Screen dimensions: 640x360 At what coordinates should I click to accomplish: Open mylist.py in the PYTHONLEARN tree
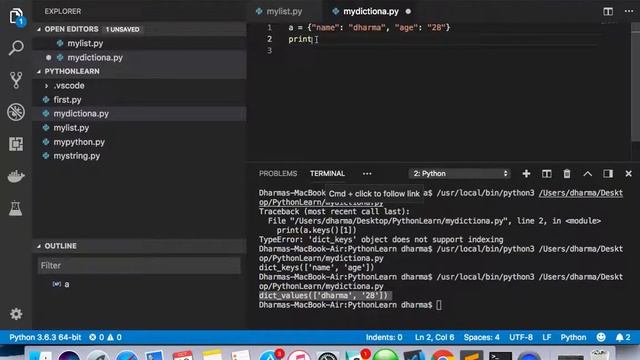[139, 128]
